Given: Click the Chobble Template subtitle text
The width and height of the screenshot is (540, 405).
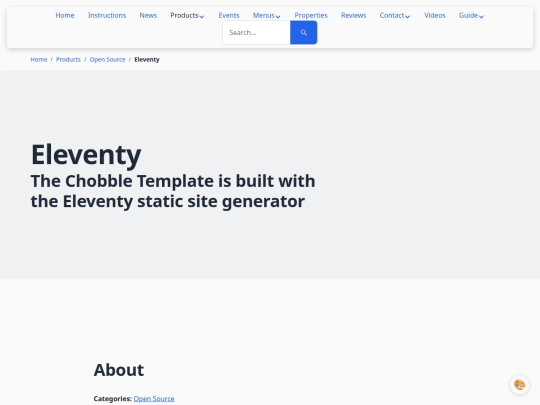Looking at the screenshot, I should 173,191.
